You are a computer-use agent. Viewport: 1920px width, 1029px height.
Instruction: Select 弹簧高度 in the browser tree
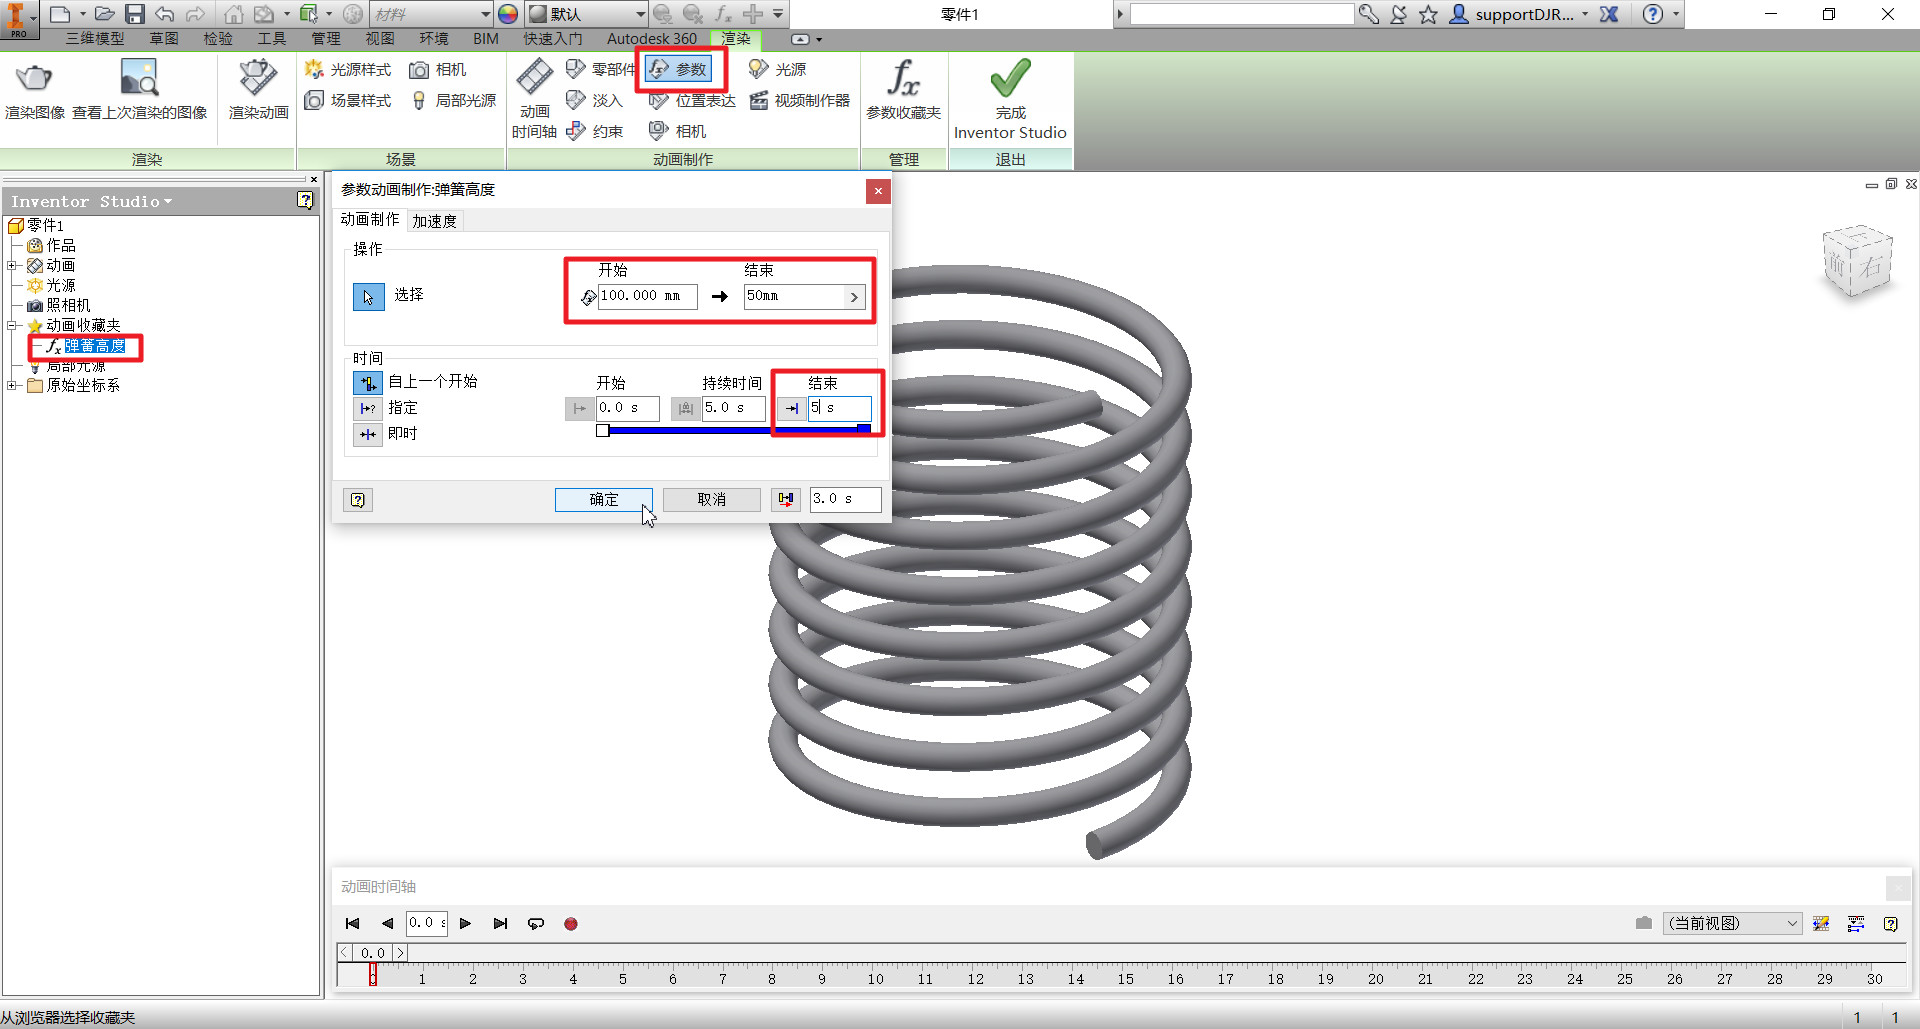(x=95, y=346)
